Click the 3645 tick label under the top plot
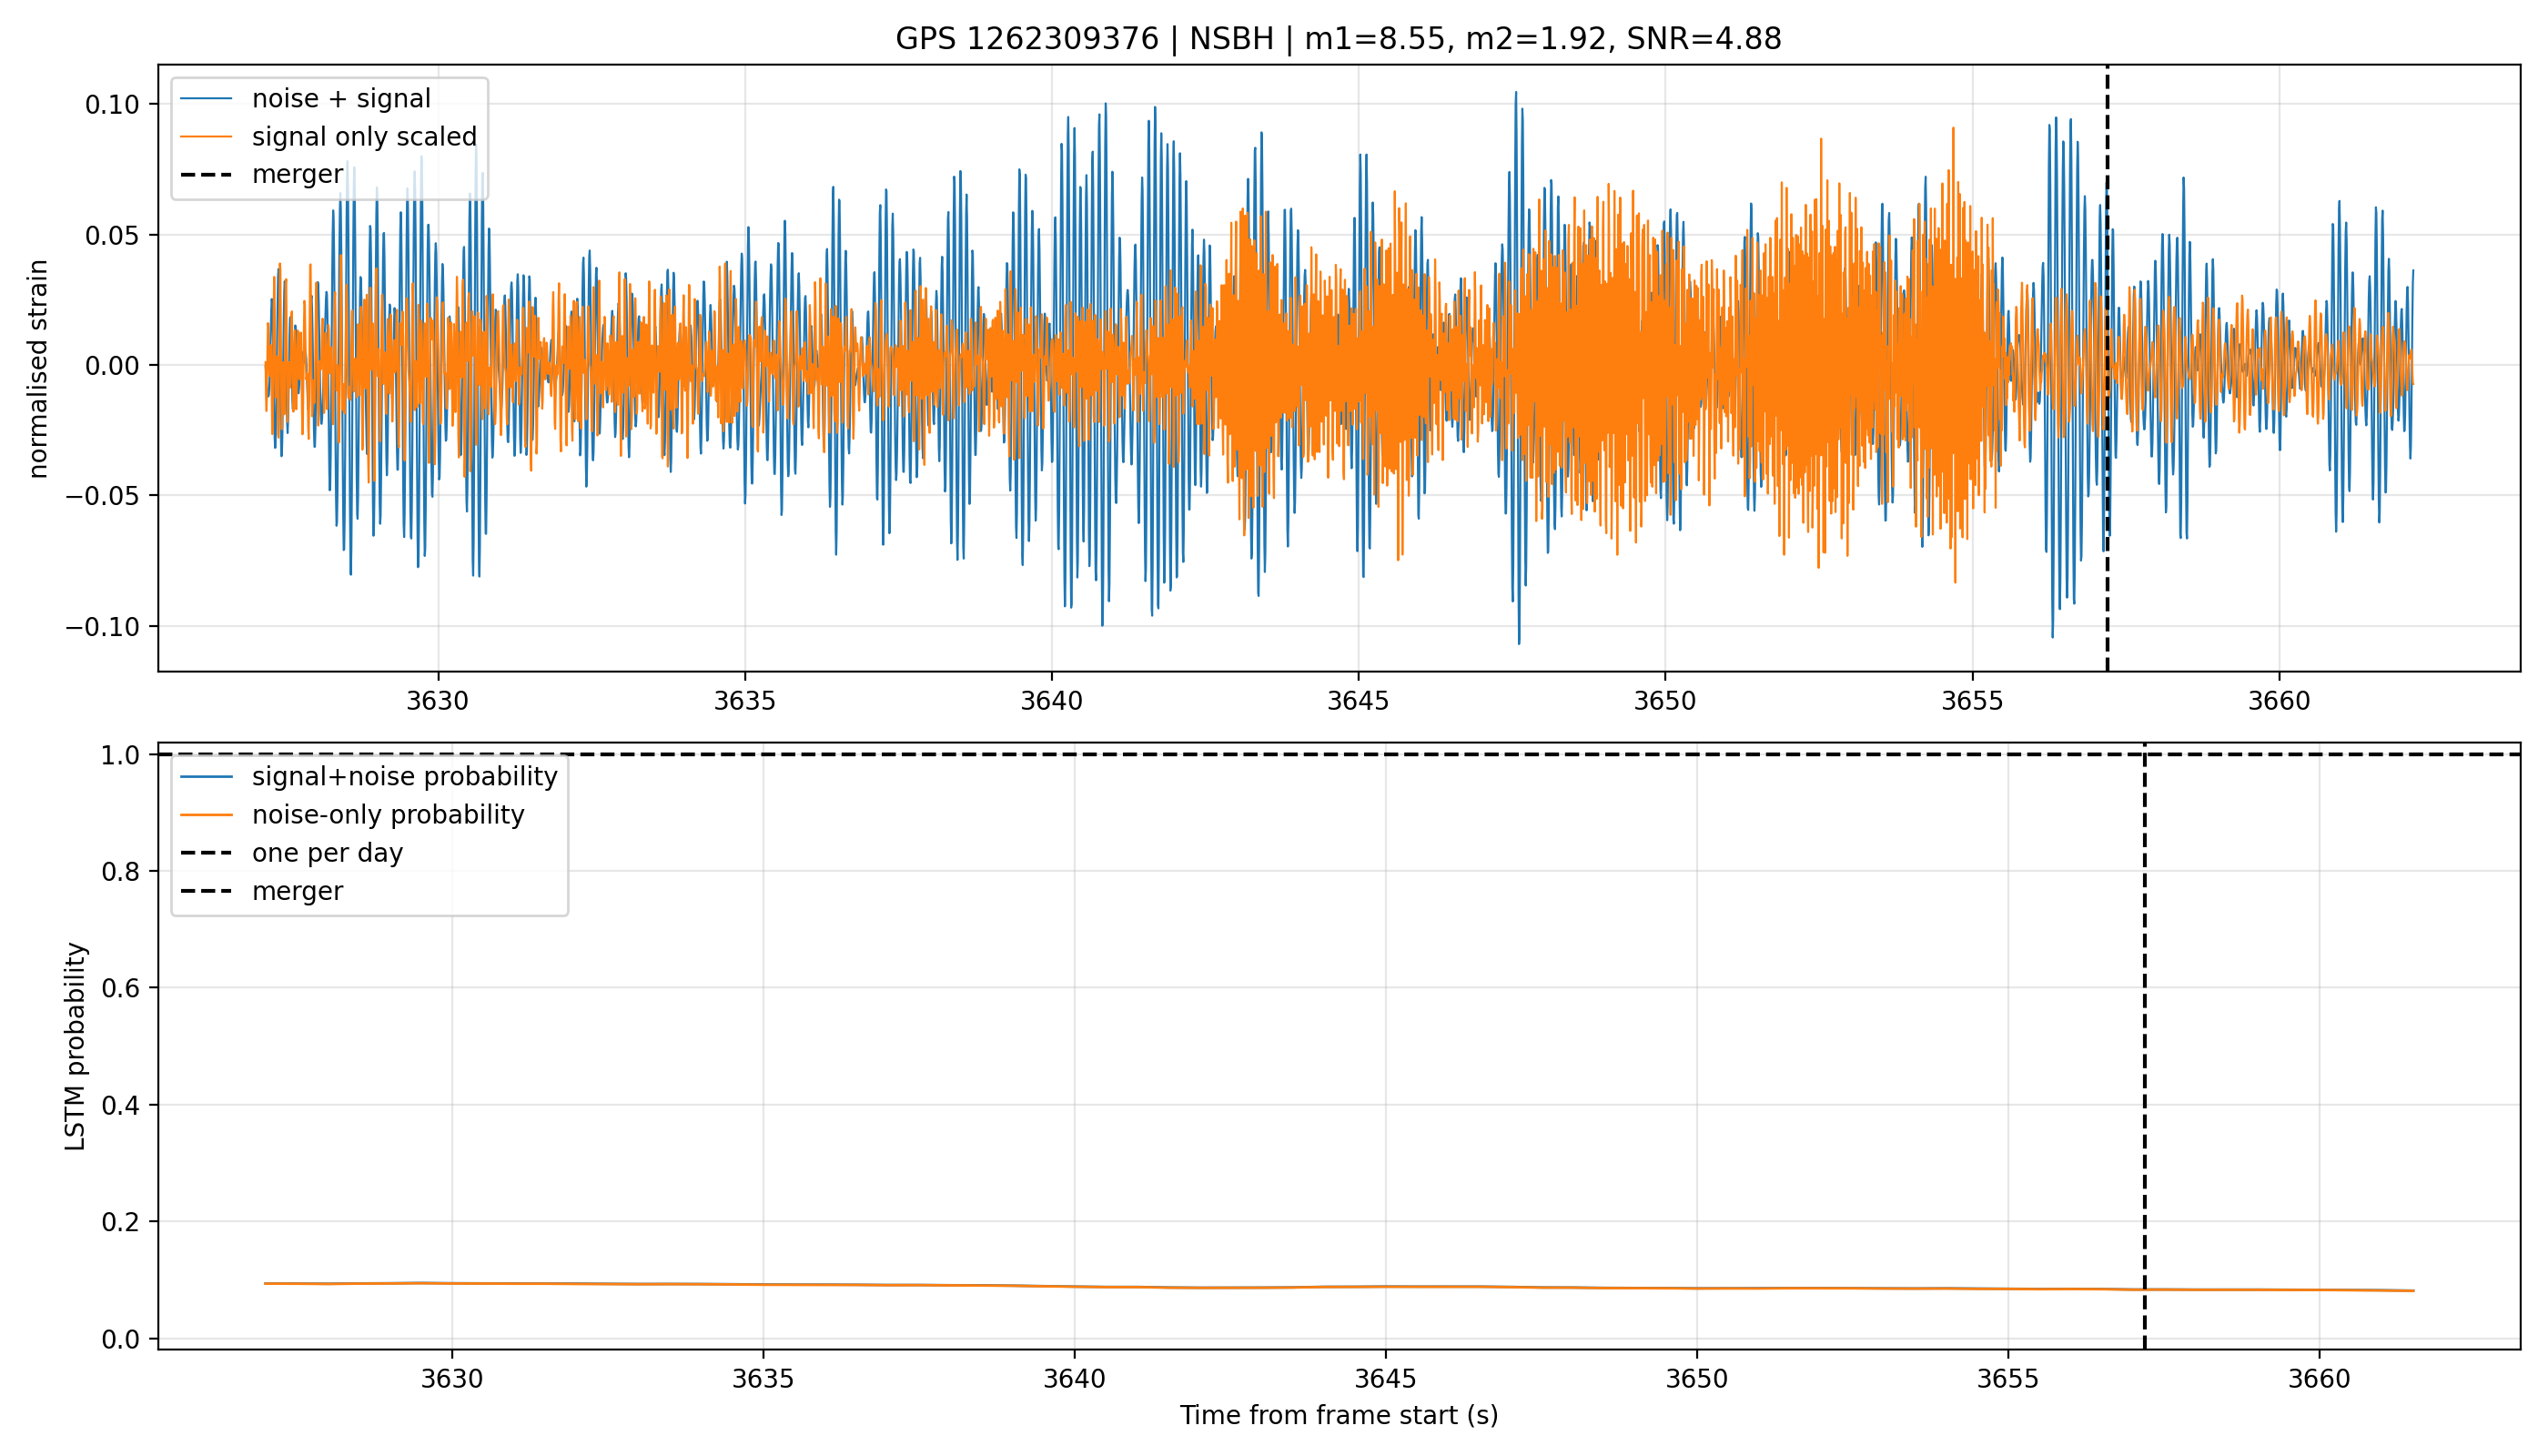The height and width of the screenshot is (1456, 2548). (1358, 701)
